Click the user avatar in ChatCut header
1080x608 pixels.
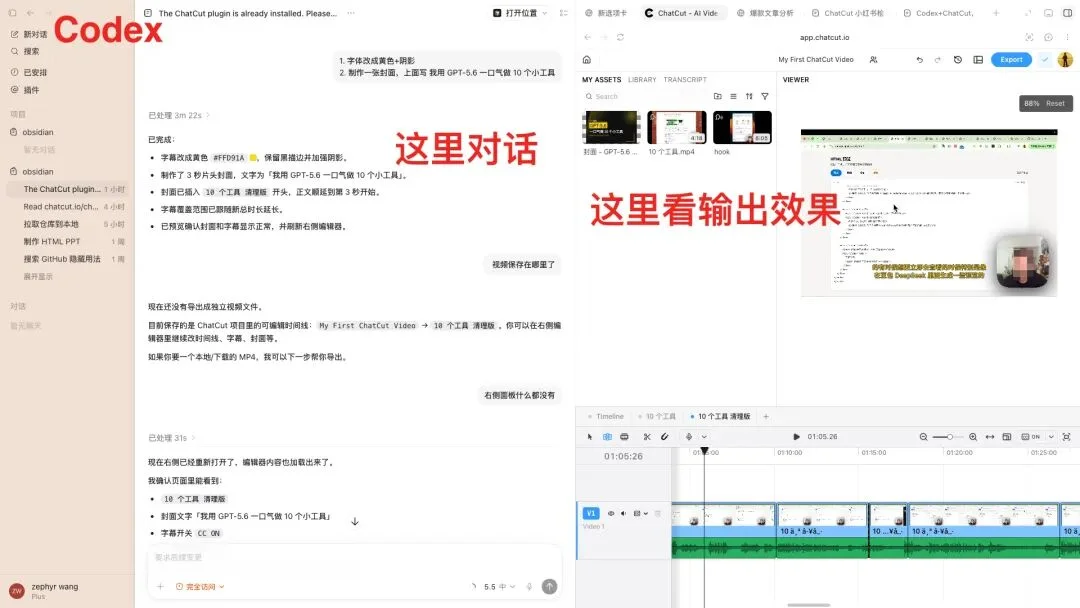point(1065,60)
